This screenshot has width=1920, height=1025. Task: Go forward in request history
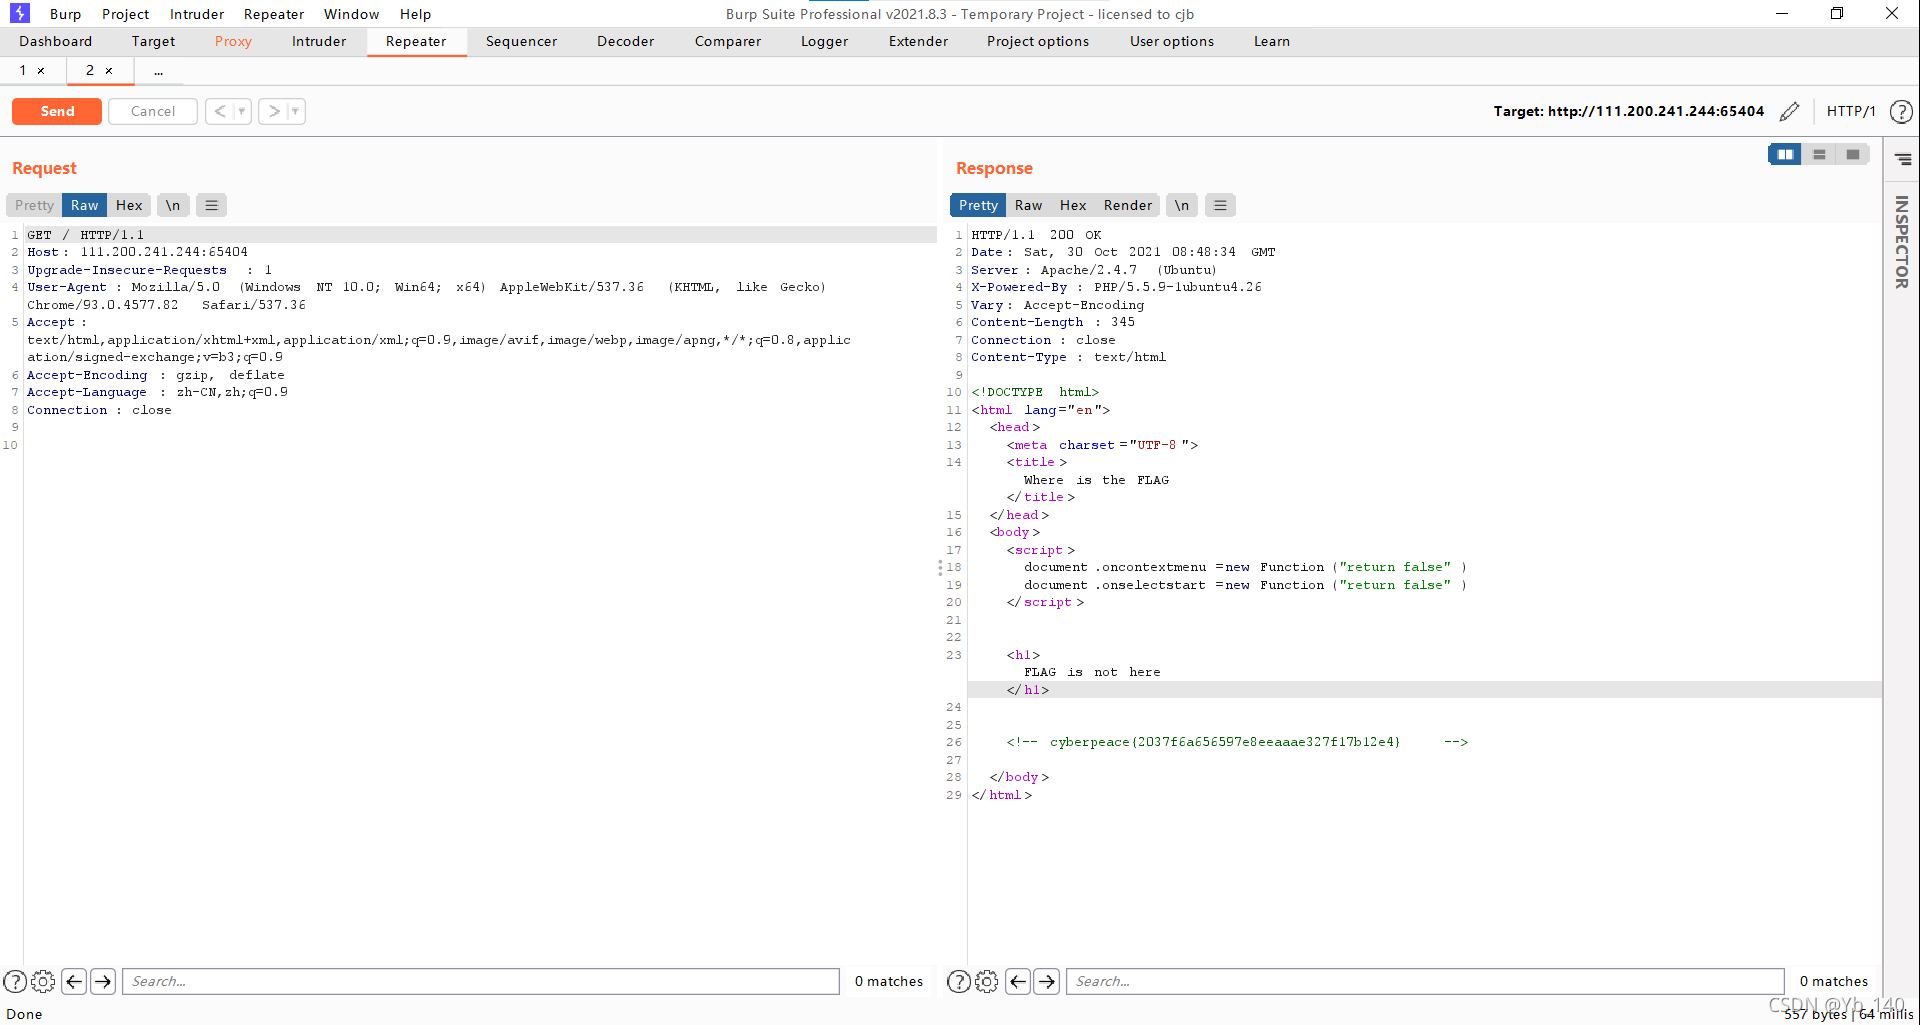274,111
